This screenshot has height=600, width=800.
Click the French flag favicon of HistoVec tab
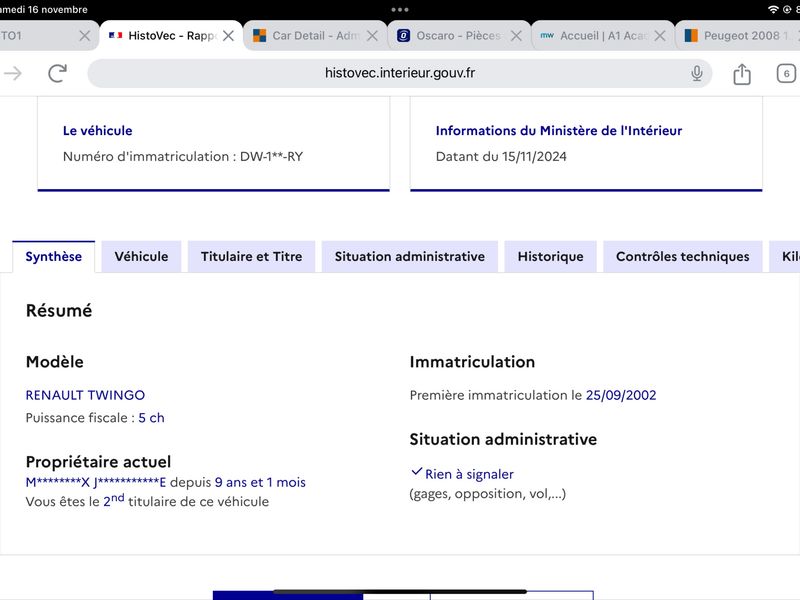click(115, 36)
